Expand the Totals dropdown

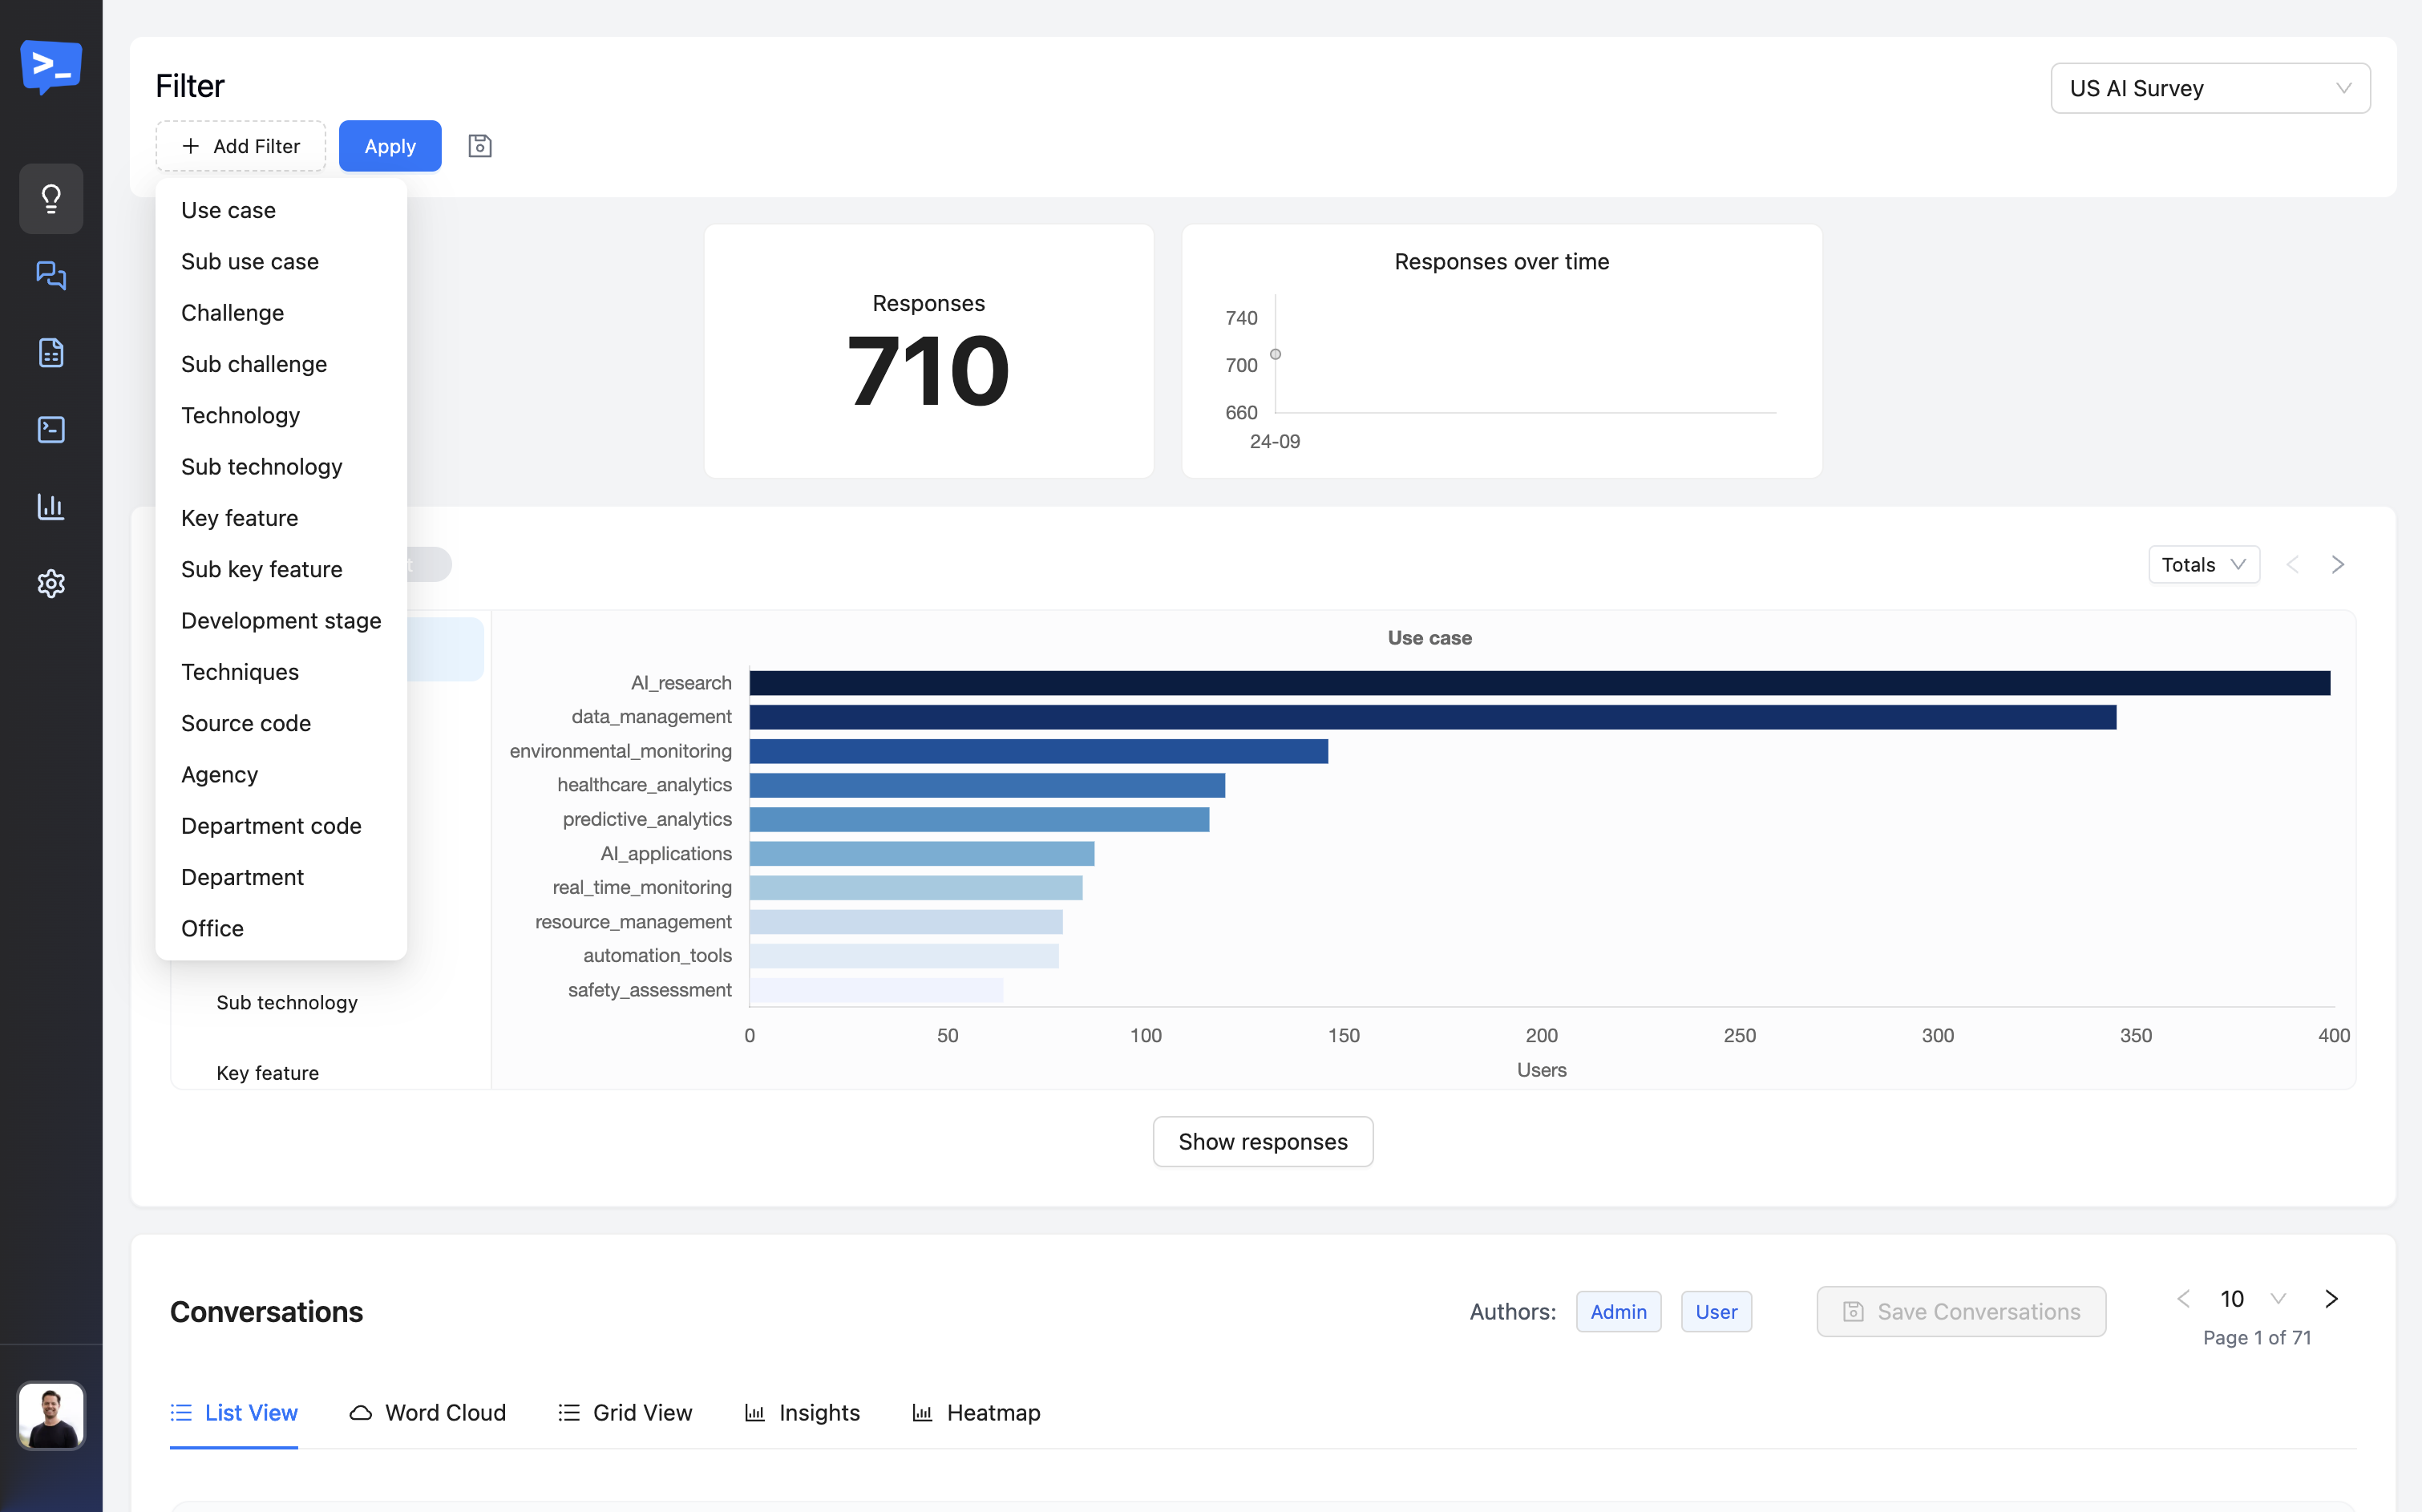click(2203, 565)
